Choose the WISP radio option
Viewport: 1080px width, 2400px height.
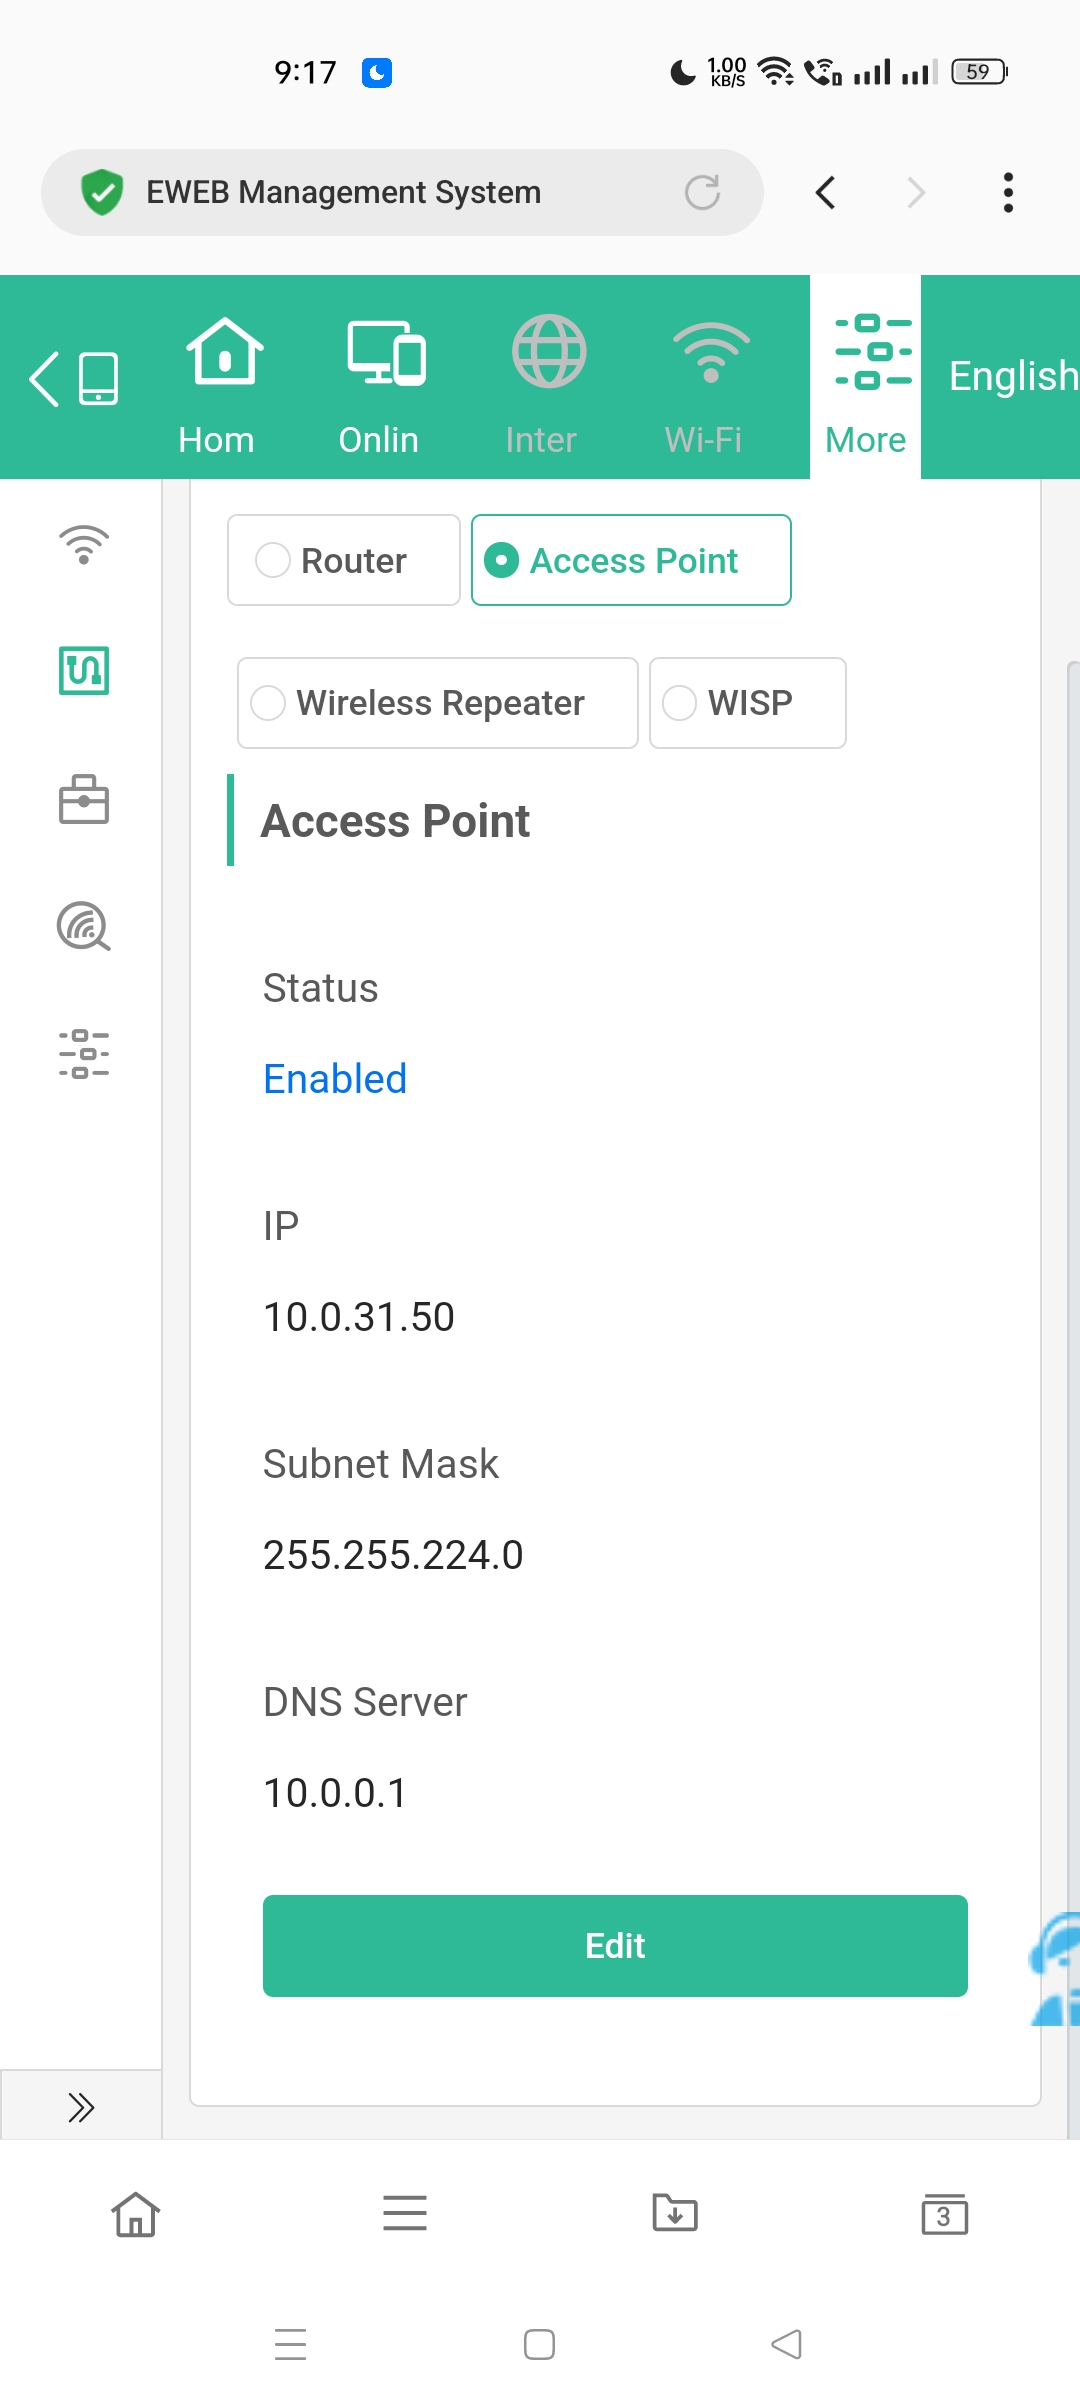[x=680, y=703]
